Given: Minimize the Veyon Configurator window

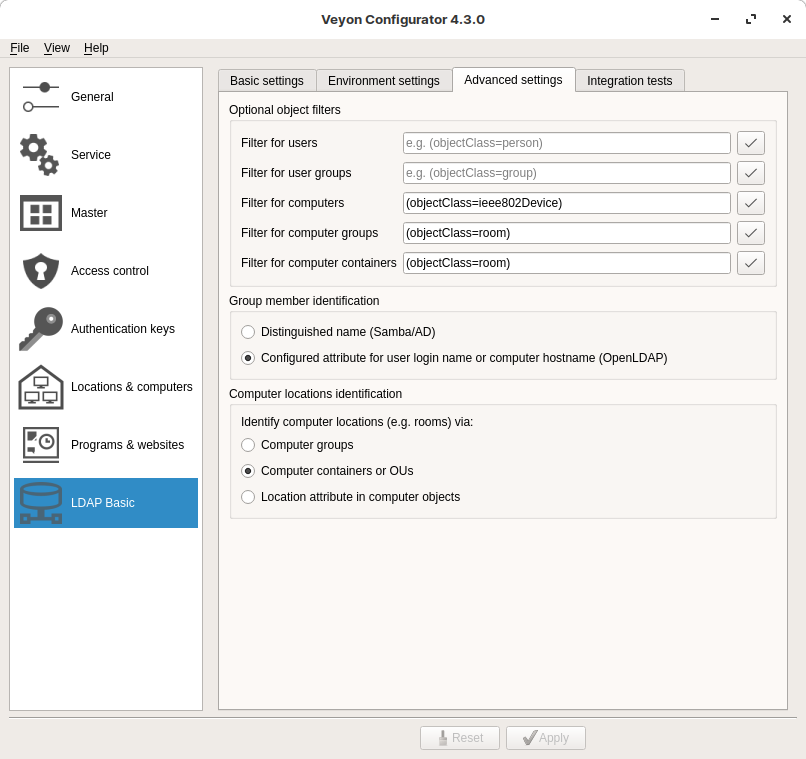Looking at the screenshot, I should point(715,20).
